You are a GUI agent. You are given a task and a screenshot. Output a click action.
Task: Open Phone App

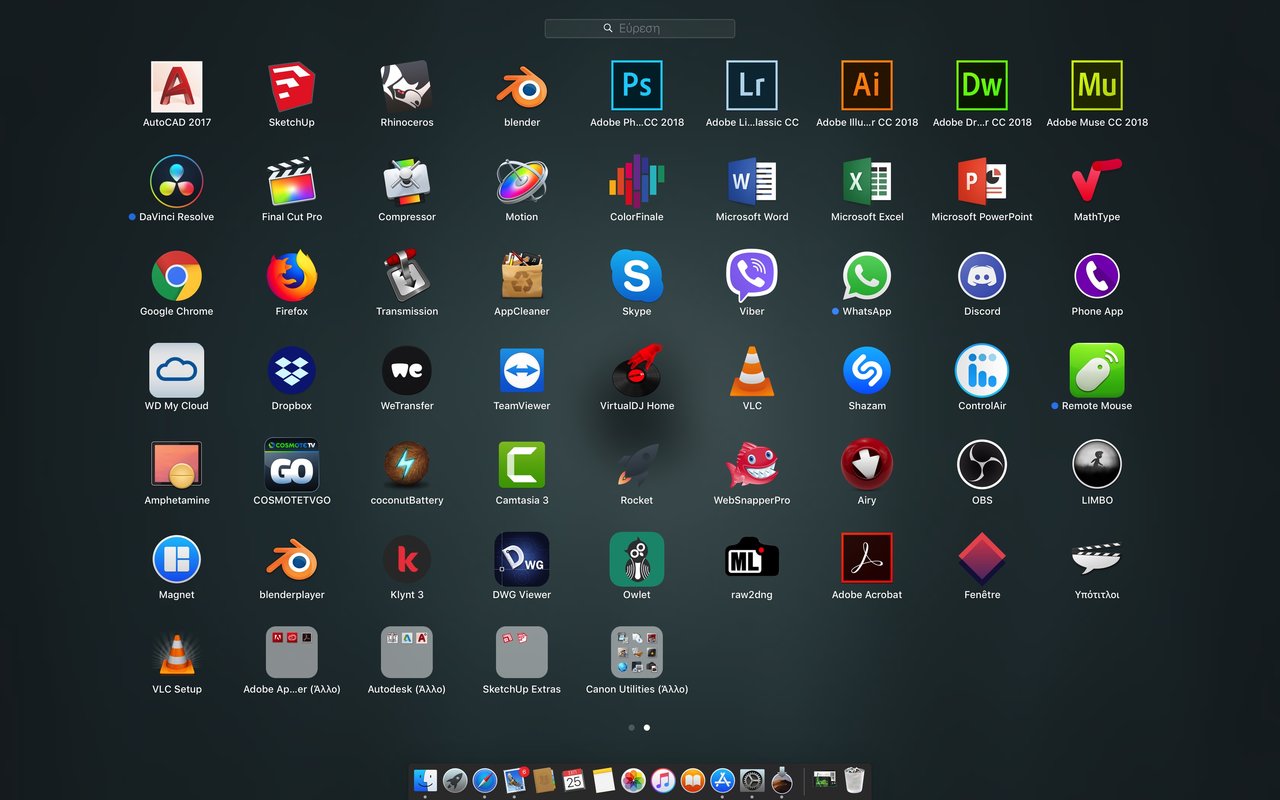tap(1097, 276)
